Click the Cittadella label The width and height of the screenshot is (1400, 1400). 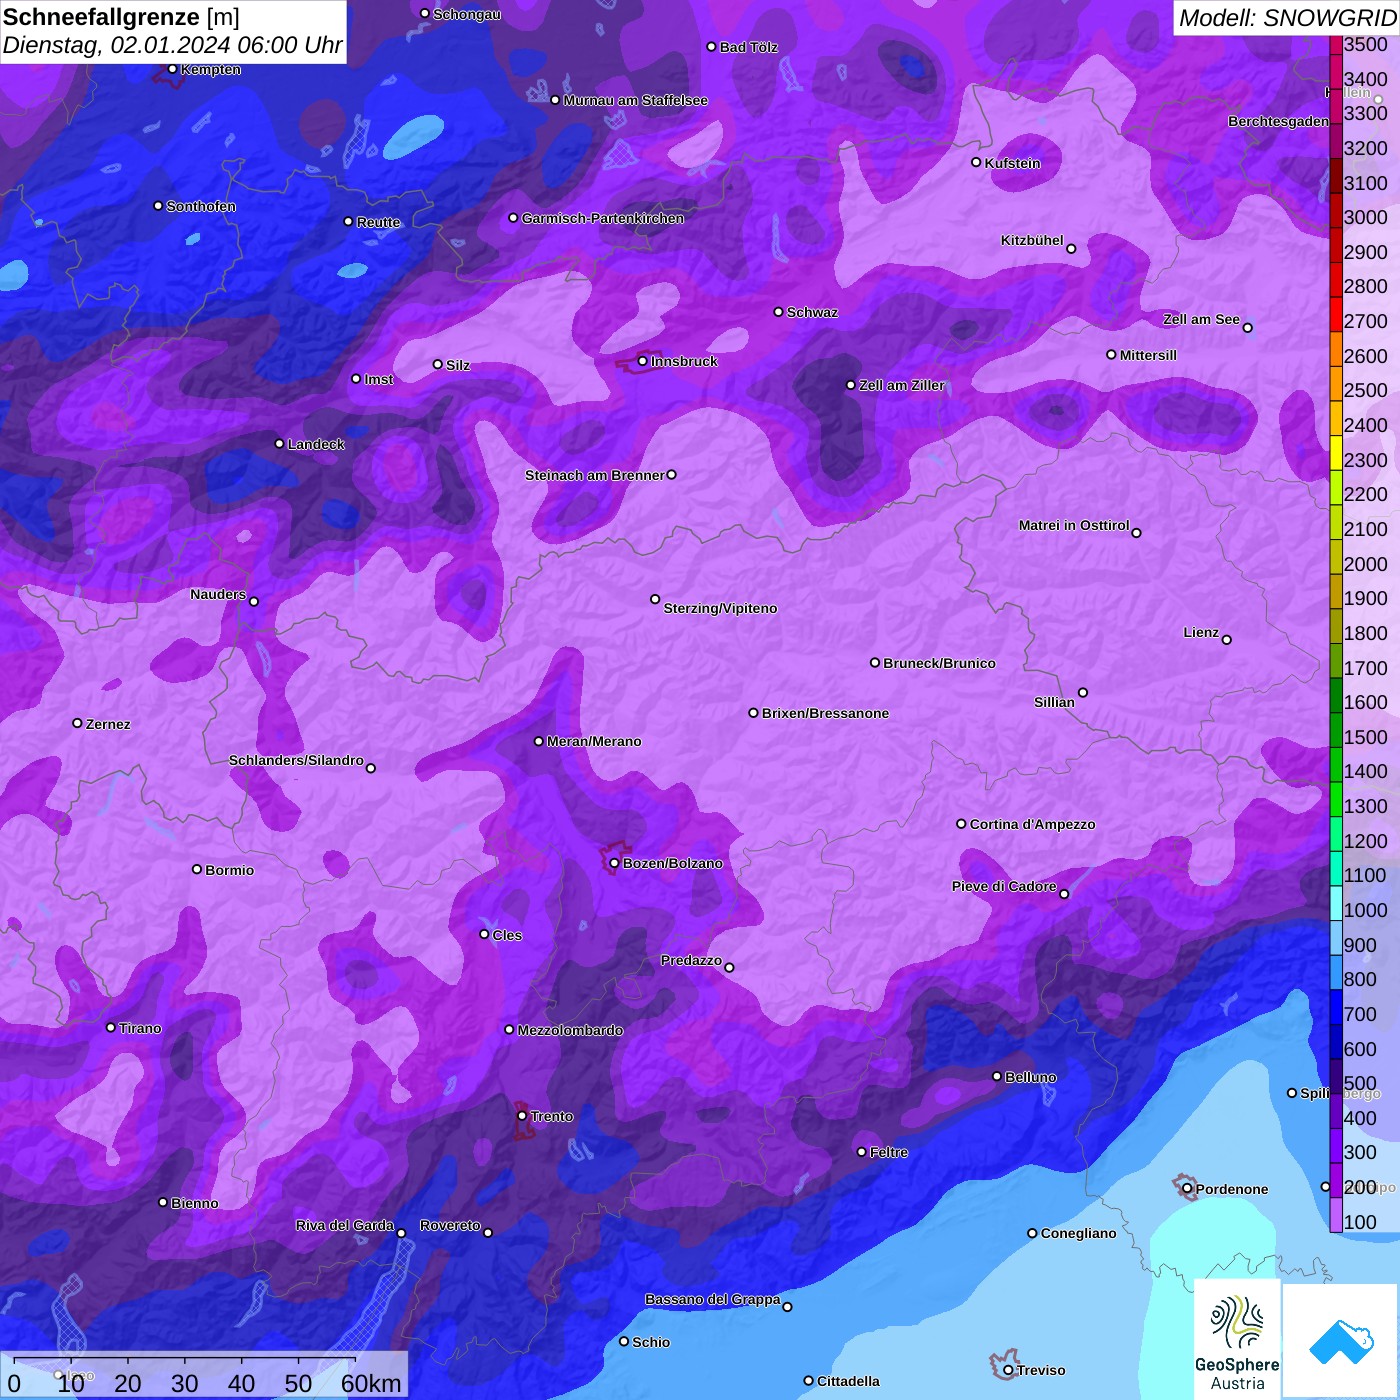coord(848,1381)
